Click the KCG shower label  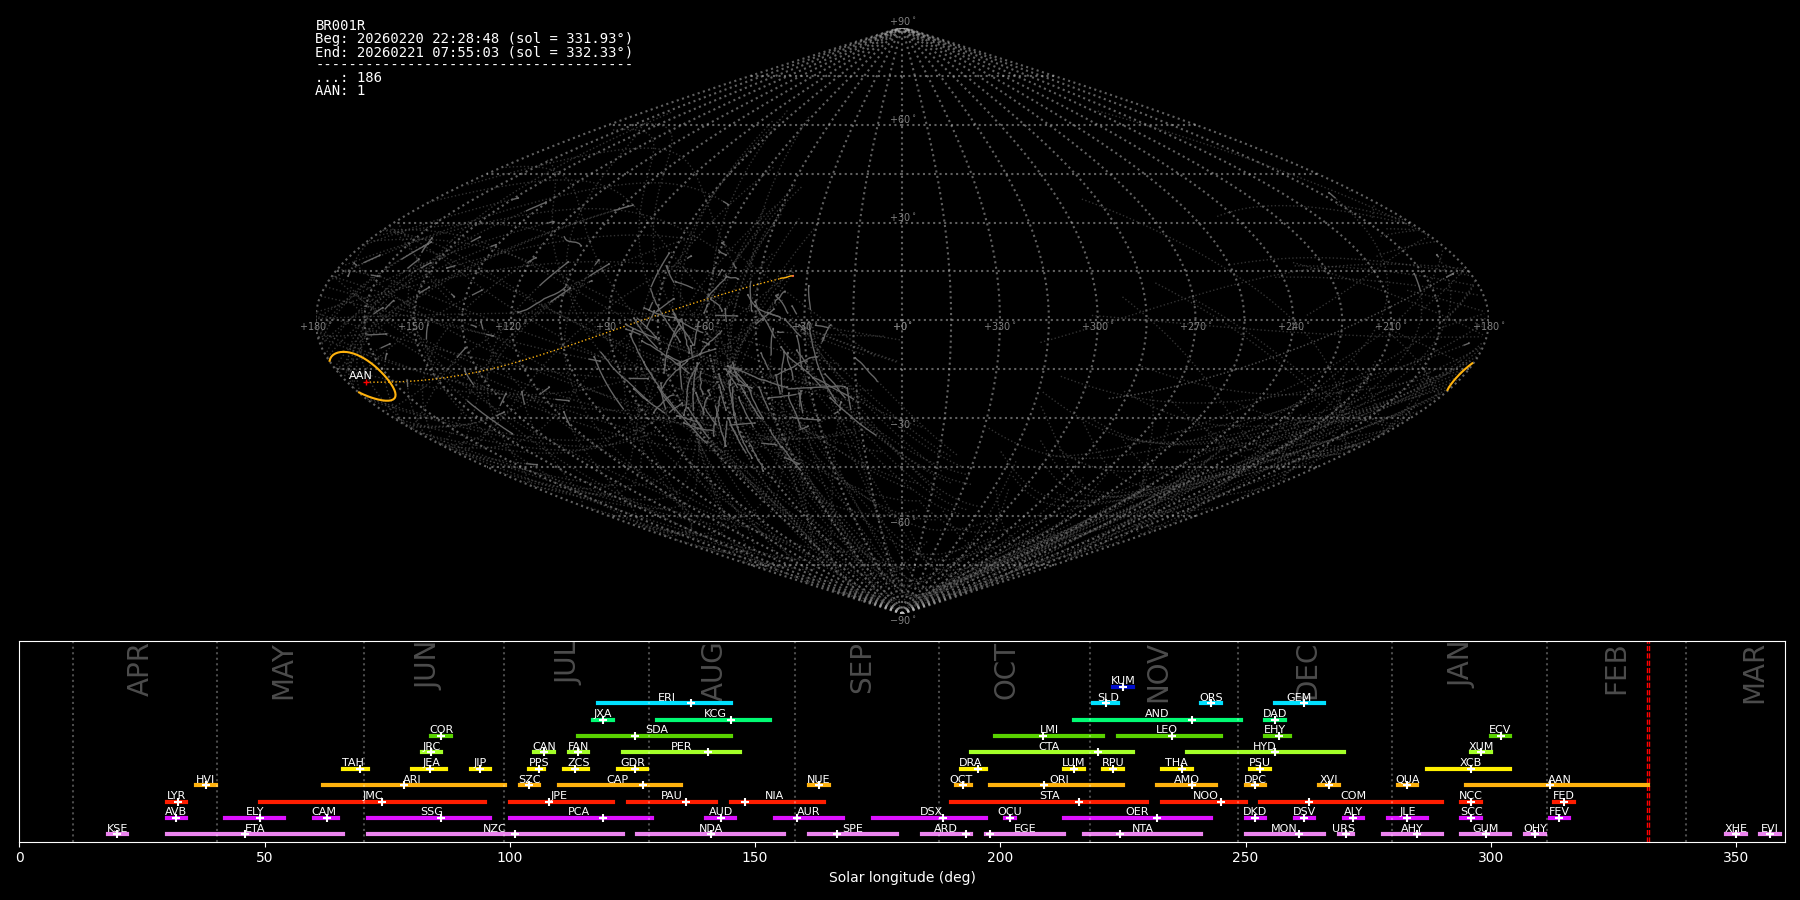715,714
